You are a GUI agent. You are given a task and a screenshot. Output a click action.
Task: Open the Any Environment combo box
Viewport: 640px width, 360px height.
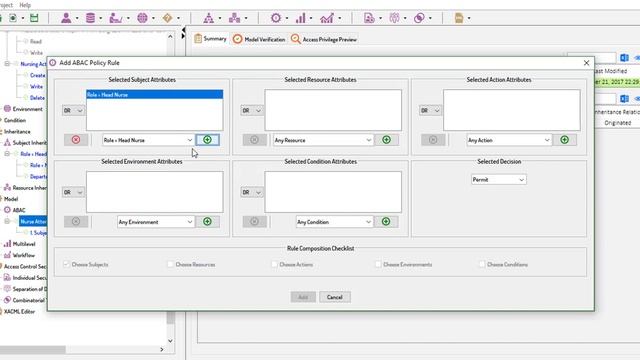(156, 222)
